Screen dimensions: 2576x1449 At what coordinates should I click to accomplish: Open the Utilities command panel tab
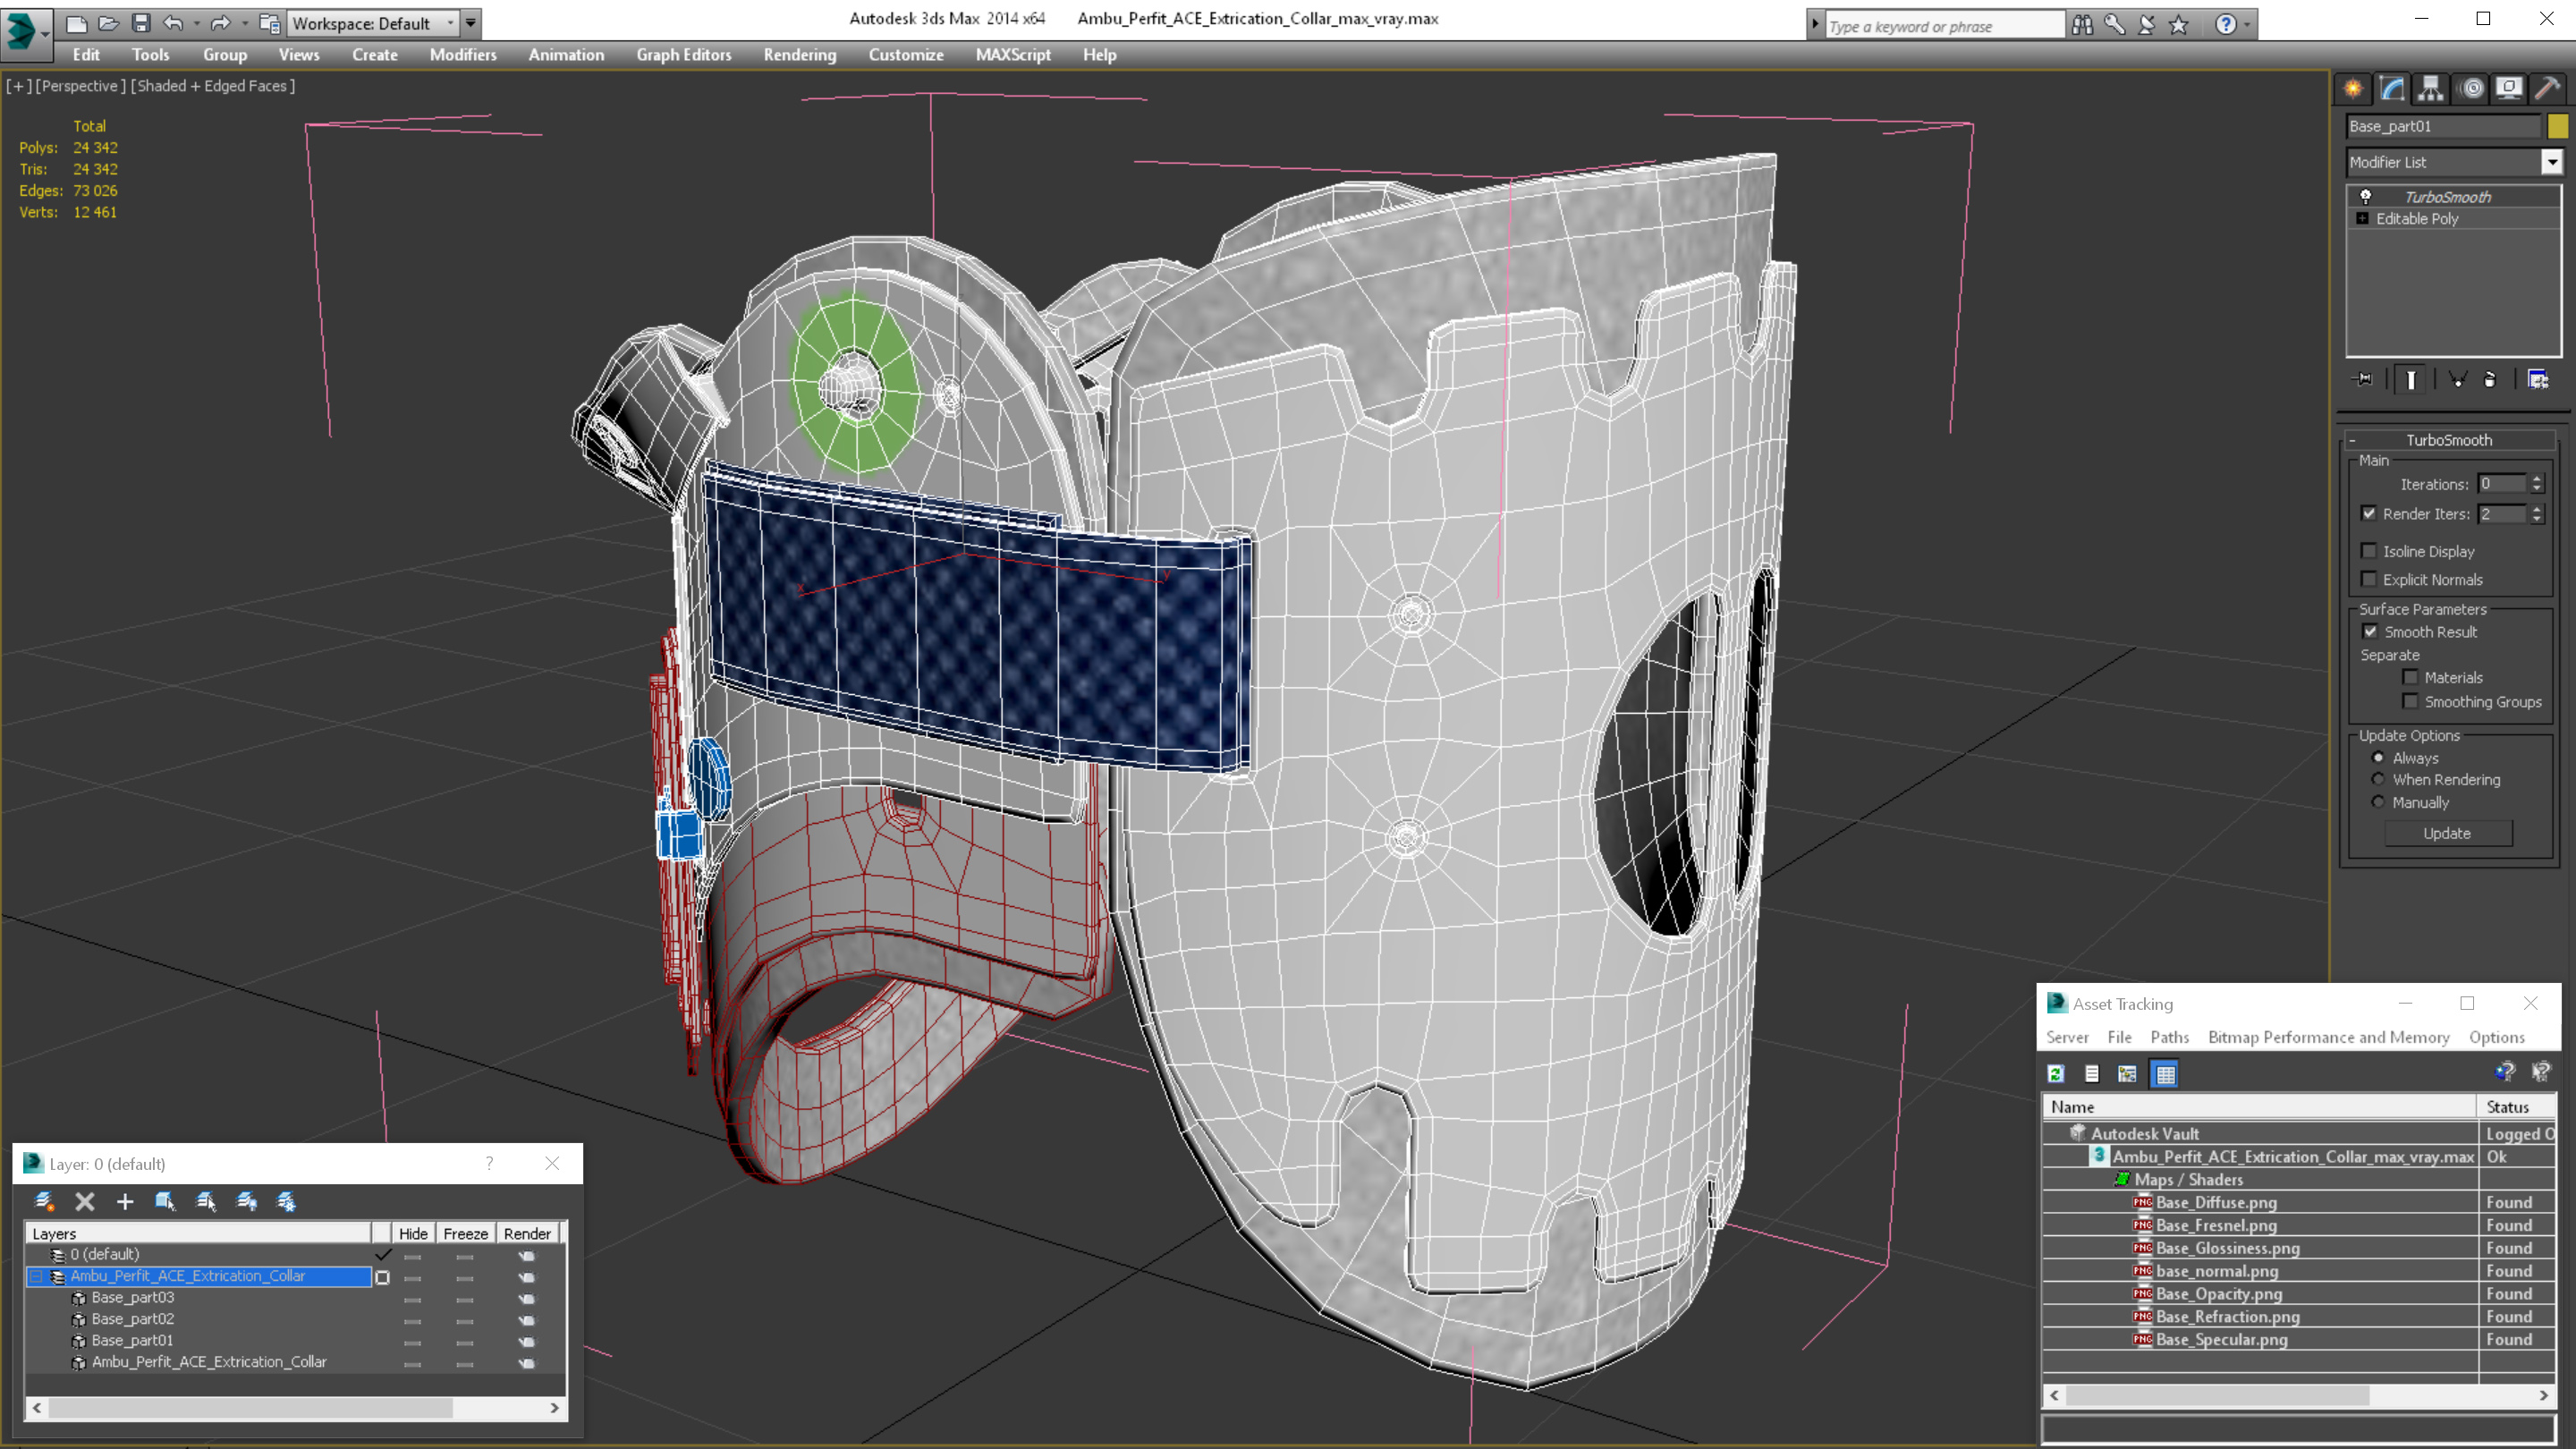(2548, 89)
